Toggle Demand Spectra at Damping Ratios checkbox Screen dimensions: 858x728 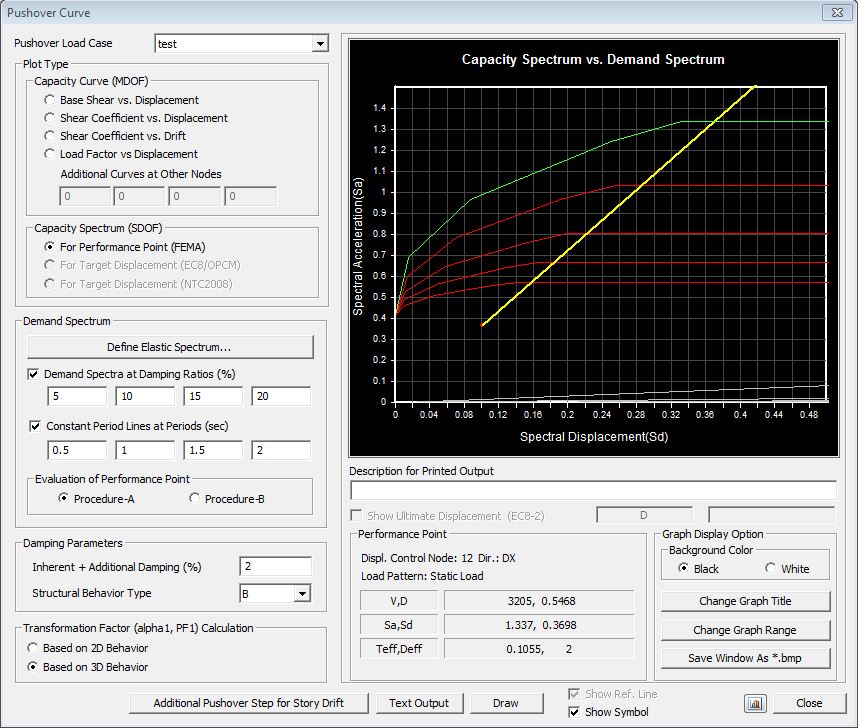[x=34, y=374]
